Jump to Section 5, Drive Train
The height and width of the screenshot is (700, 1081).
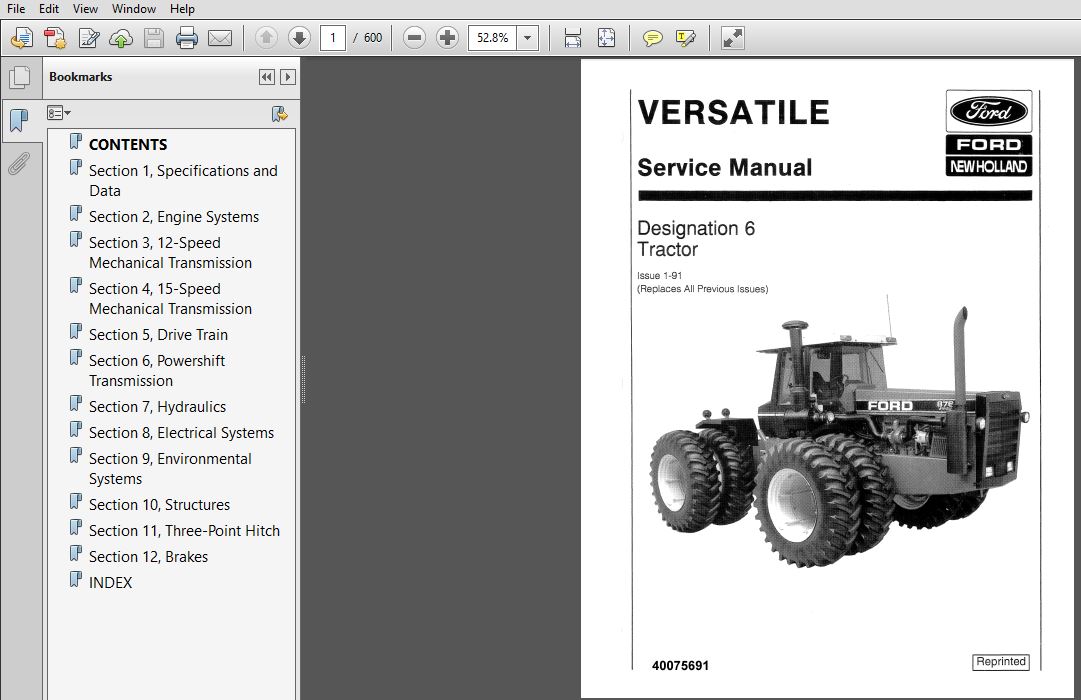tap(159, 335)
